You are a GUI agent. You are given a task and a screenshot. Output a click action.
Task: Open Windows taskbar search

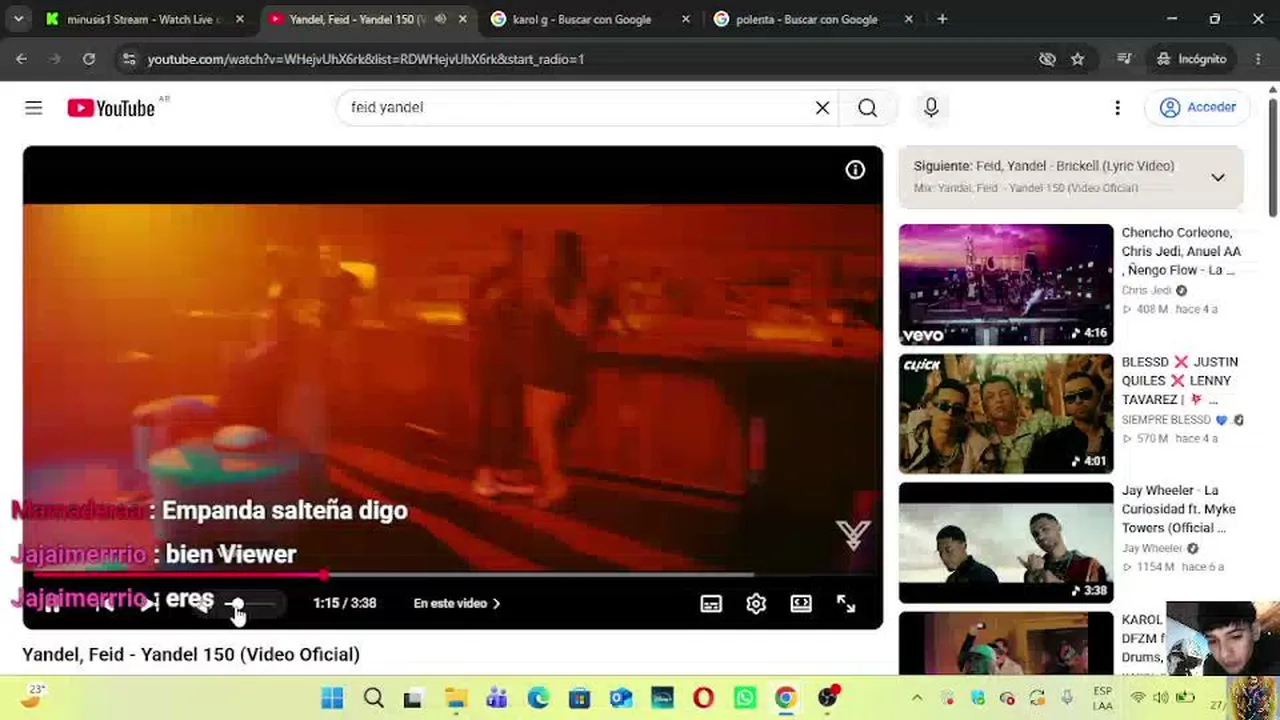[x=374, y=698]
